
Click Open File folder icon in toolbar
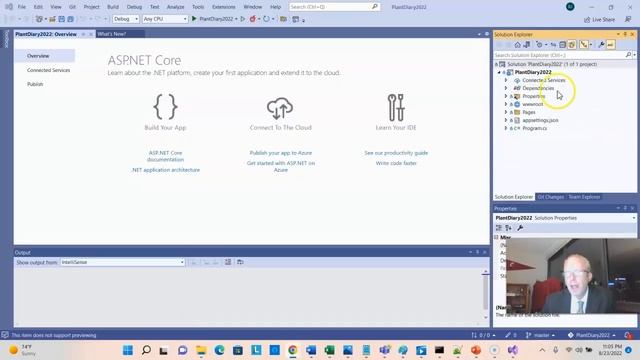(x=52, y=19)
